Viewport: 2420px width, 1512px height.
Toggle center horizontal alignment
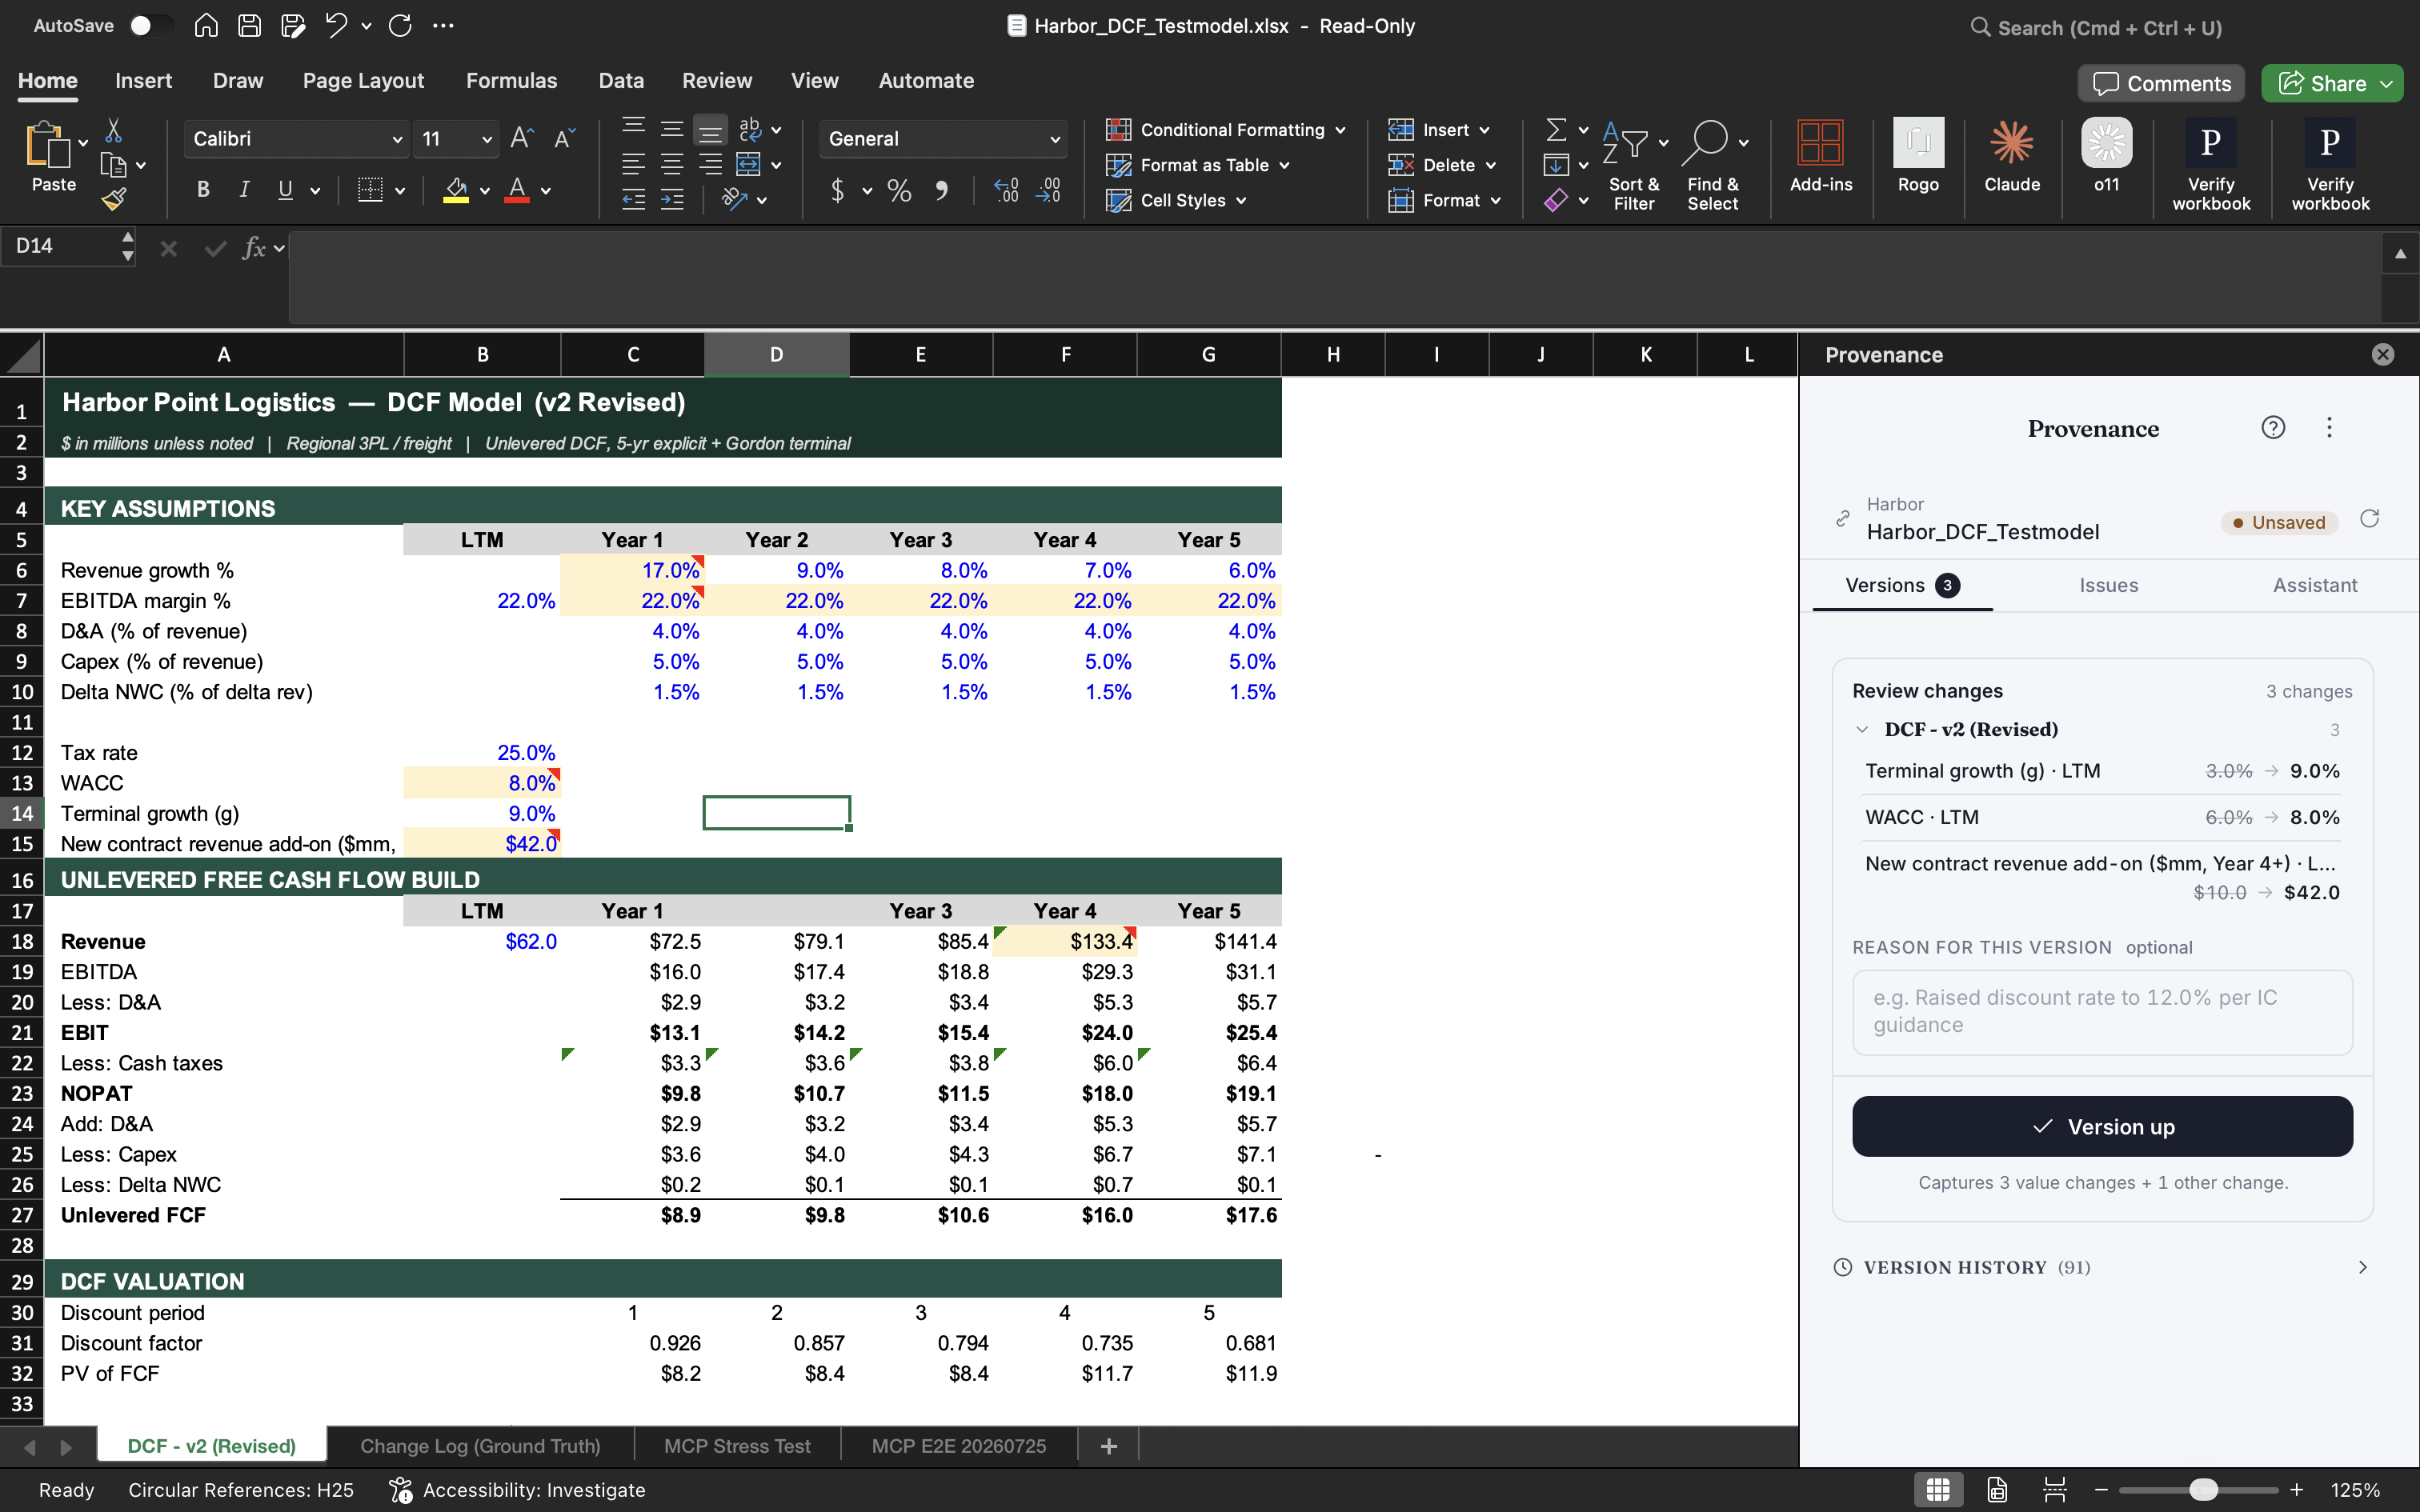672,164
